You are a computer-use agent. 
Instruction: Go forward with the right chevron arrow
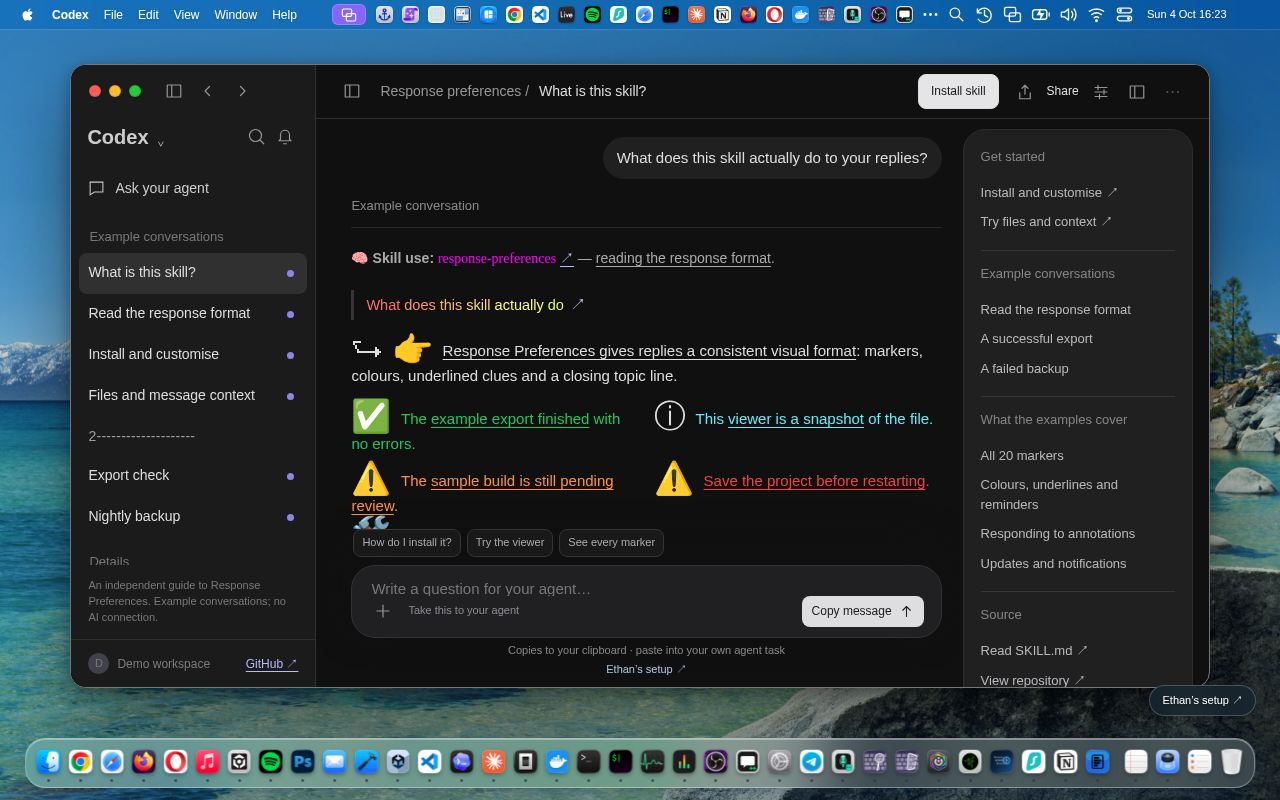click(x=242, y=91)
